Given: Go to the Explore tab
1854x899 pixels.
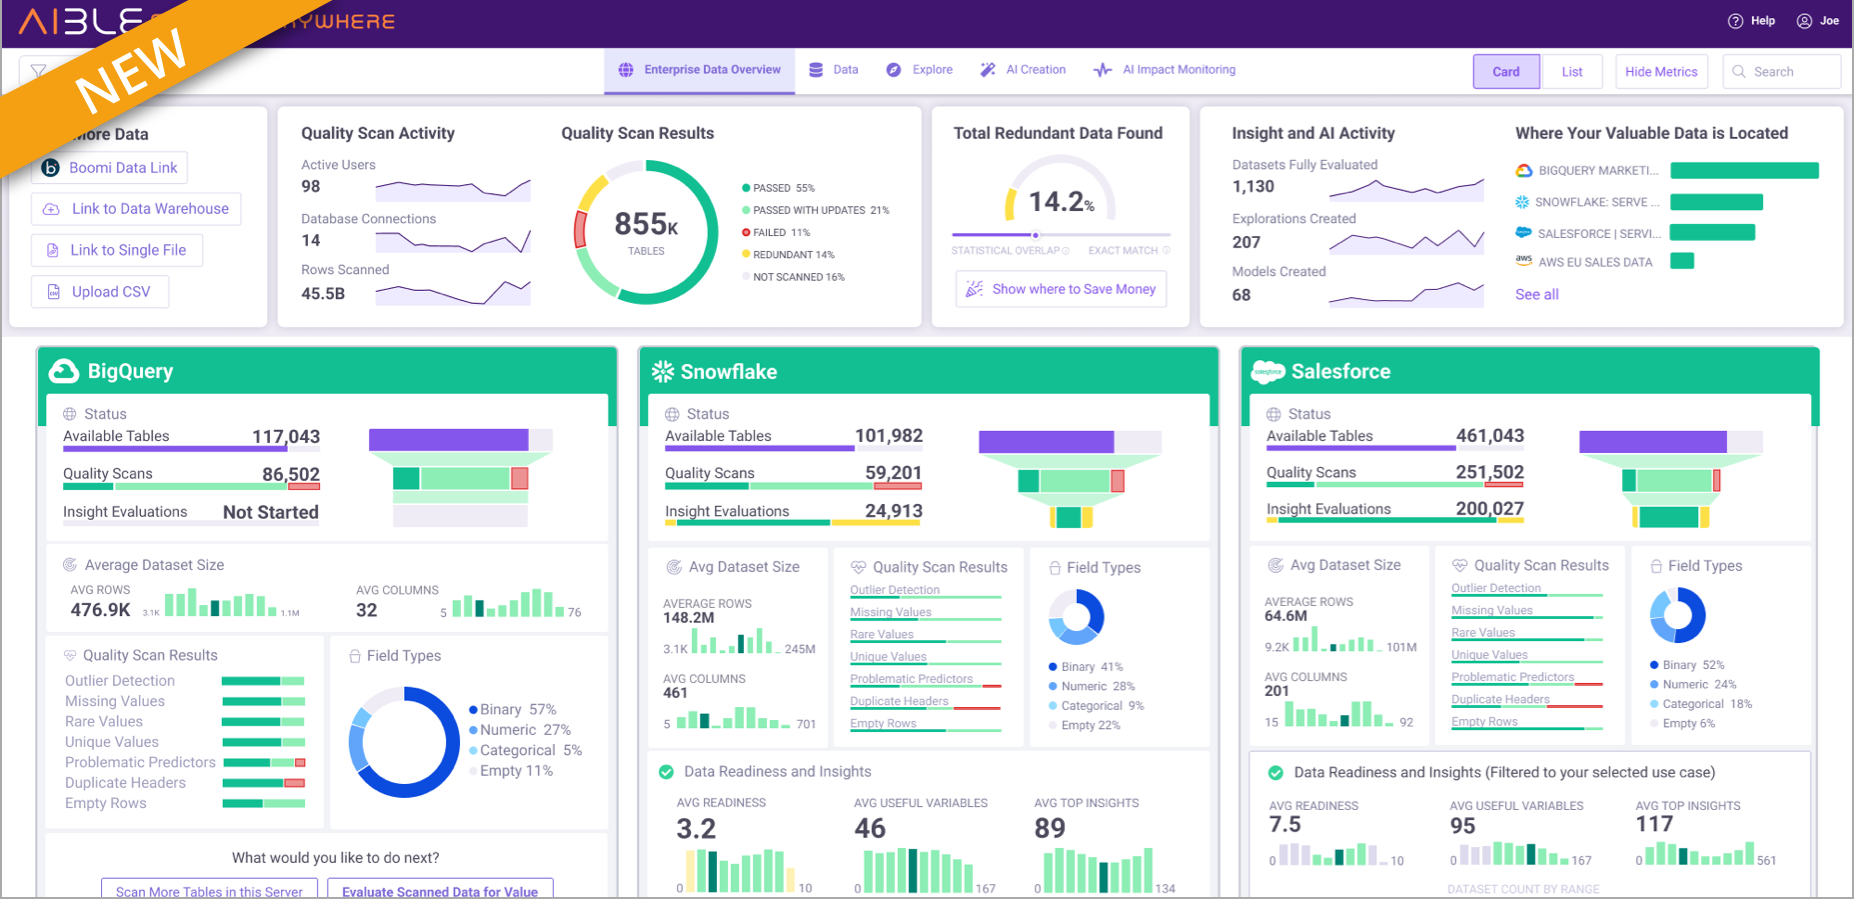Looking at the screenshot, I should [x=919, y=70].
